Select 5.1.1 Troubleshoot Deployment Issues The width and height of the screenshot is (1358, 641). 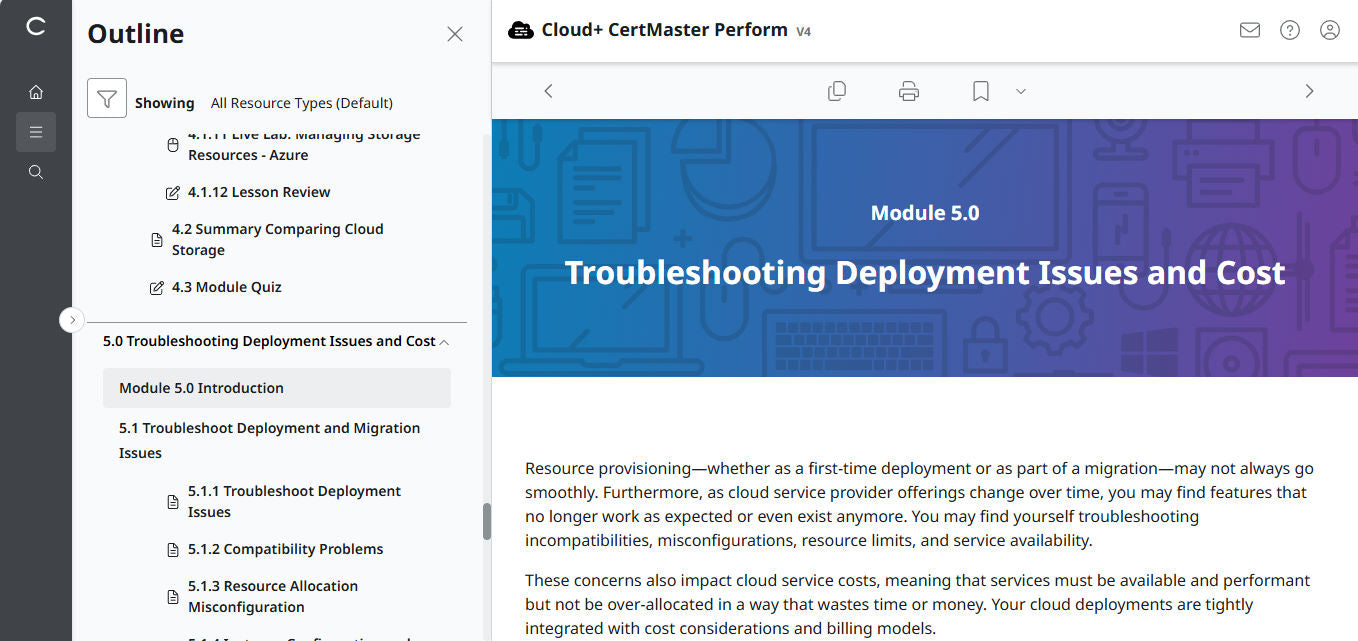[294, 501]
